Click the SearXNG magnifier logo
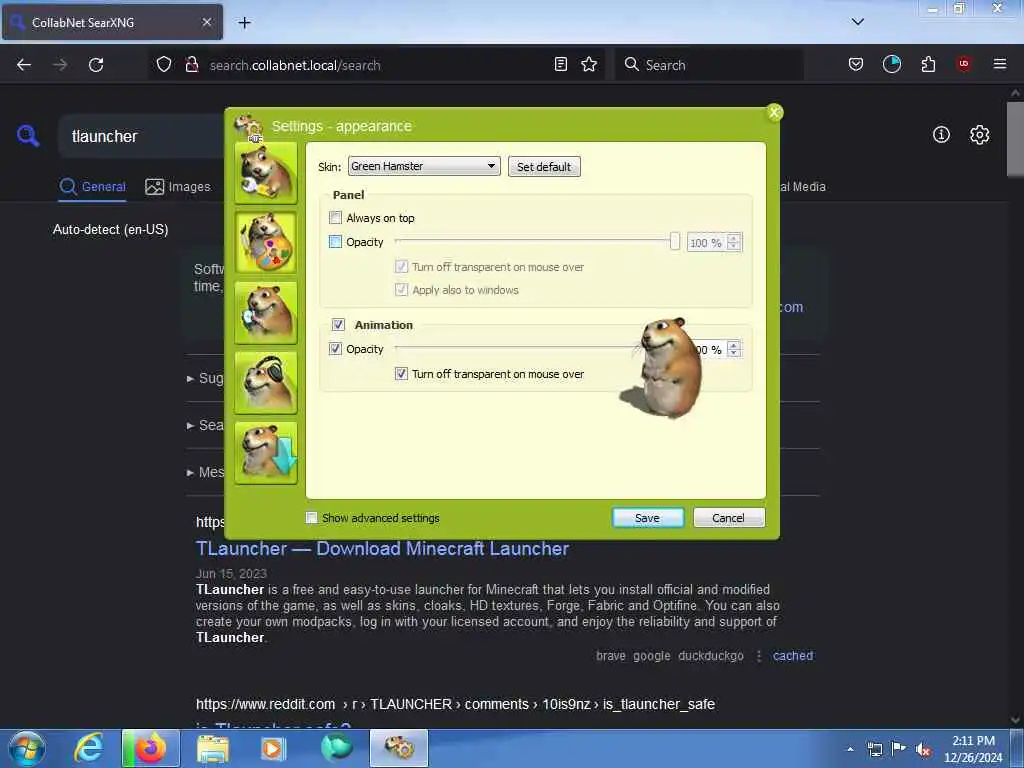 (x=27, y=135)
